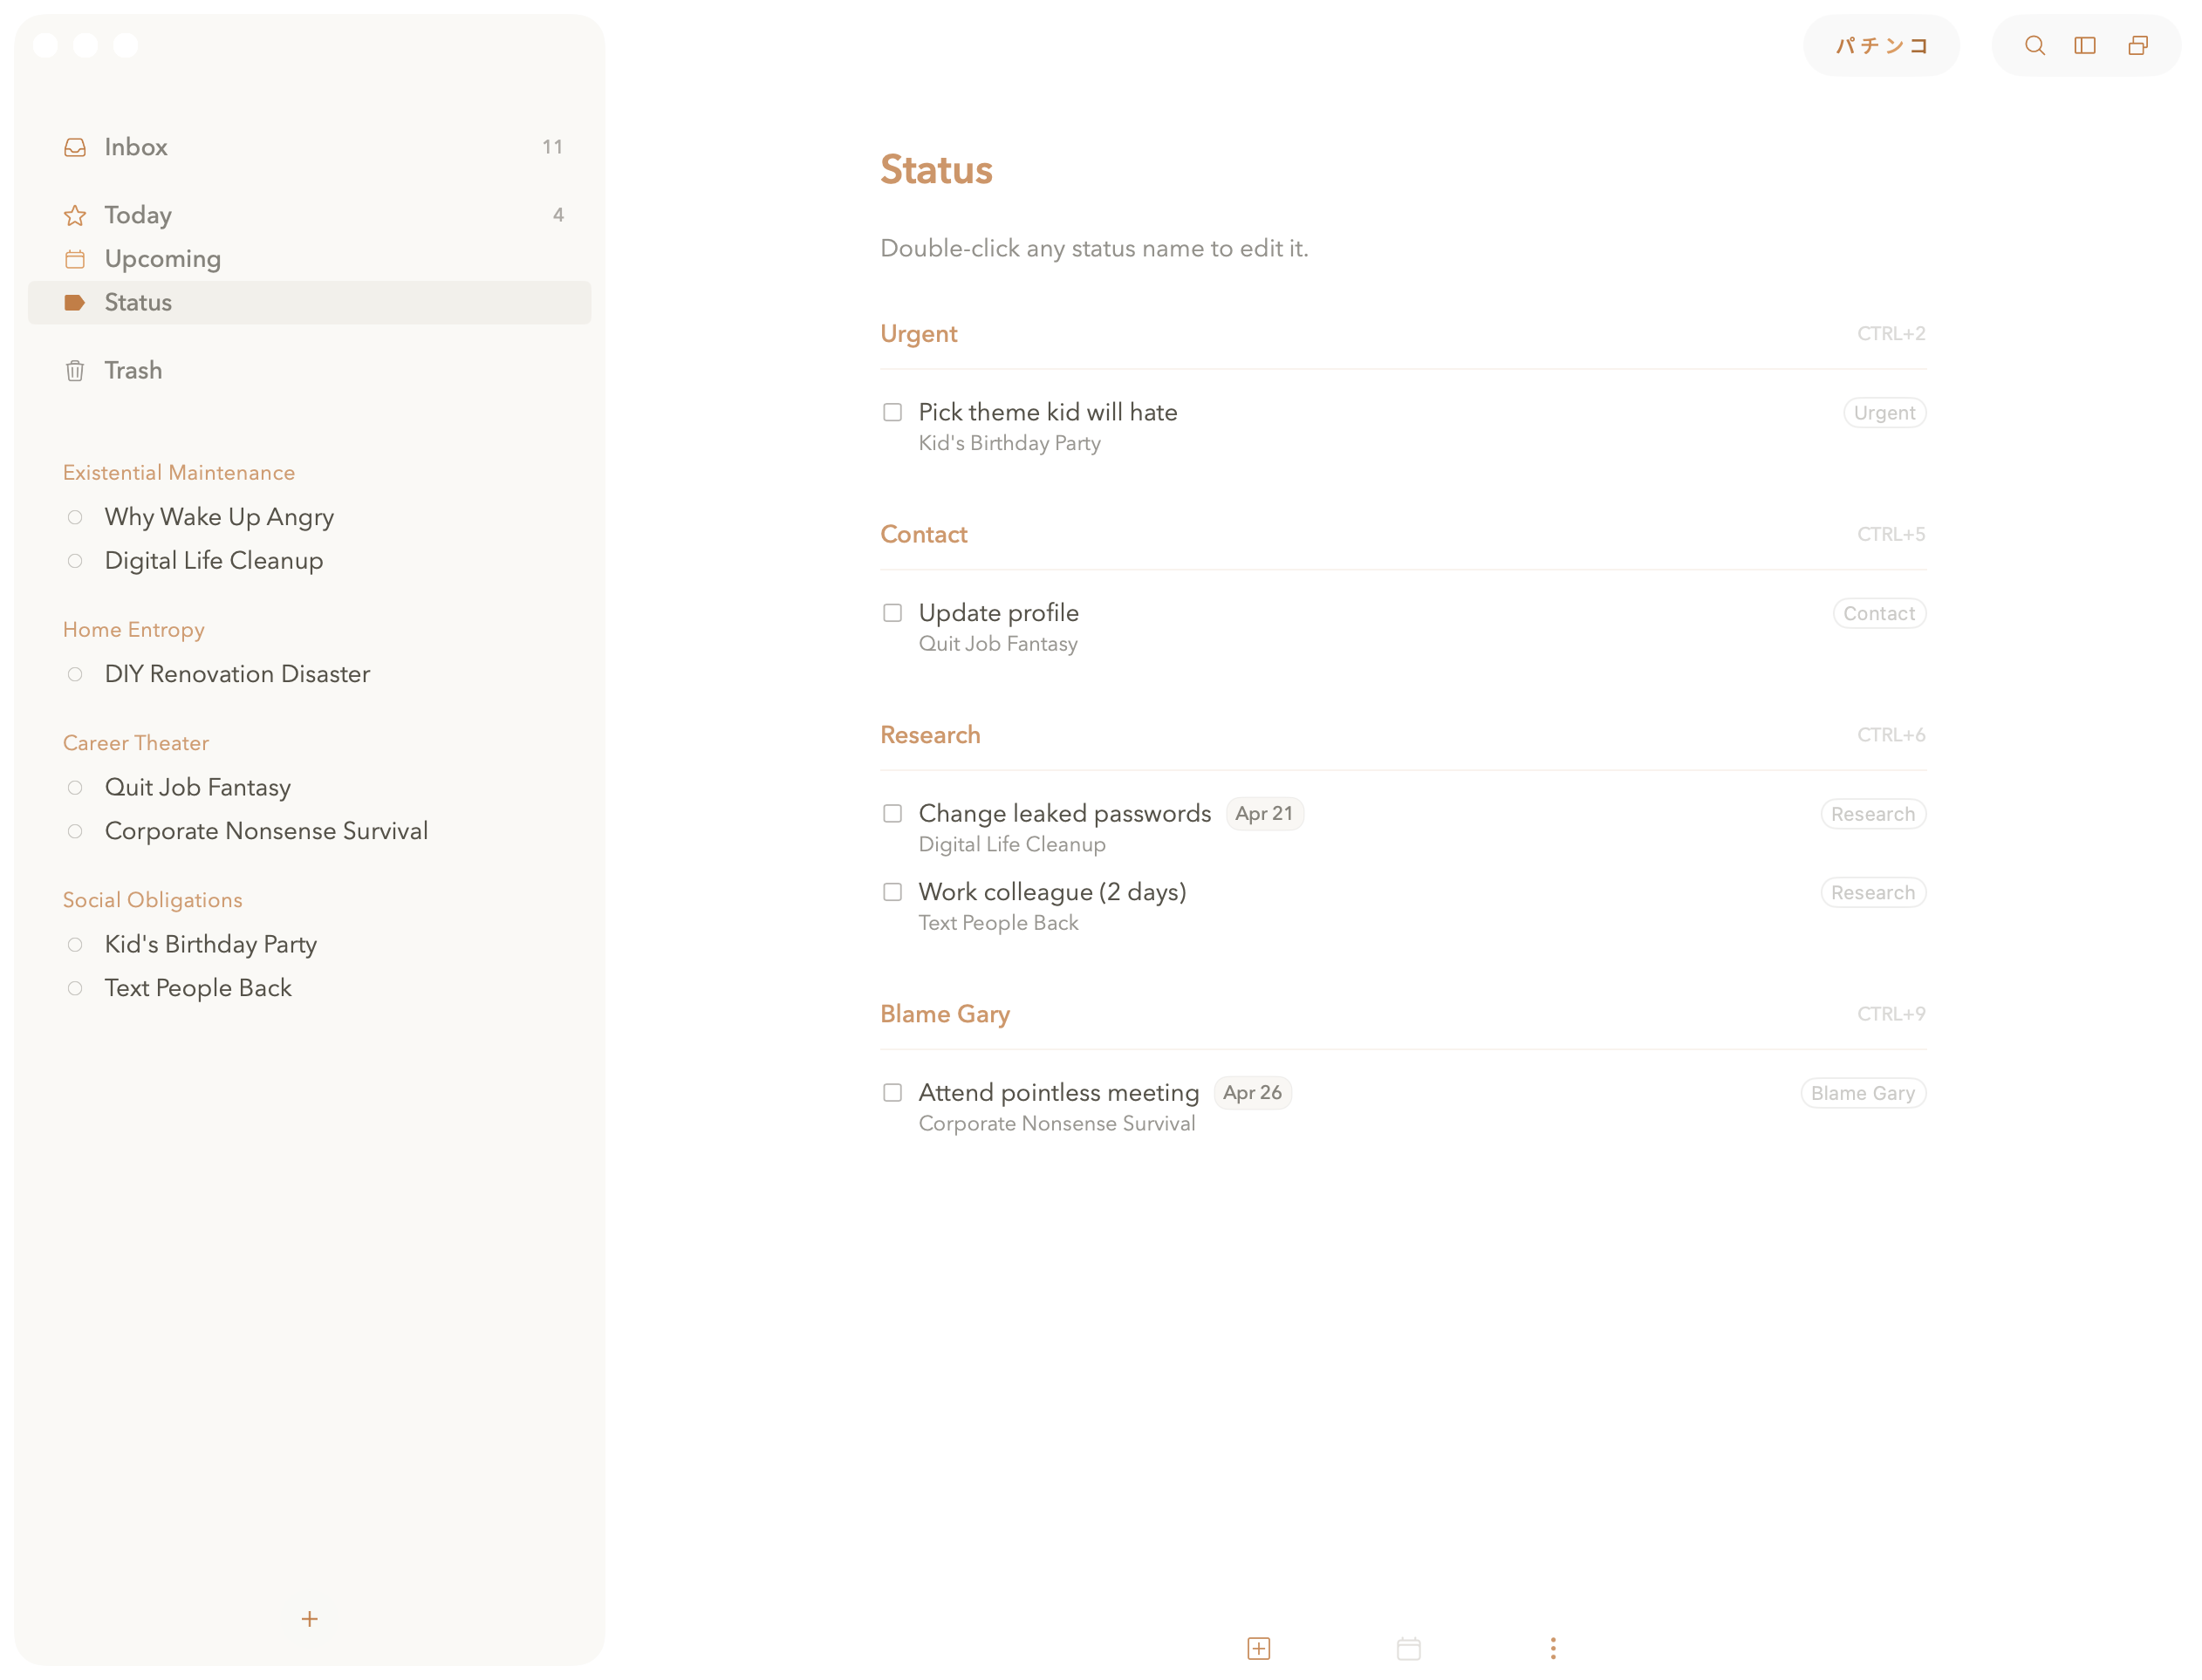Viewport: 2202px width, 1680px height.
Task: Switch to the Upcoming view
Action: (x=162, y=259)
